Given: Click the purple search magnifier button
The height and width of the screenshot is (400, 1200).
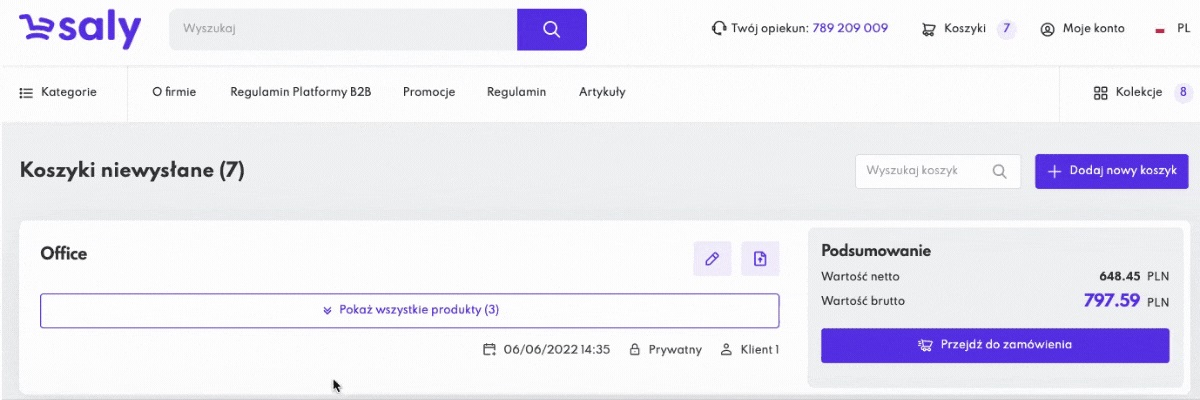Looking at the screenshot, I should pyautogui.click(x=551, y=29).
